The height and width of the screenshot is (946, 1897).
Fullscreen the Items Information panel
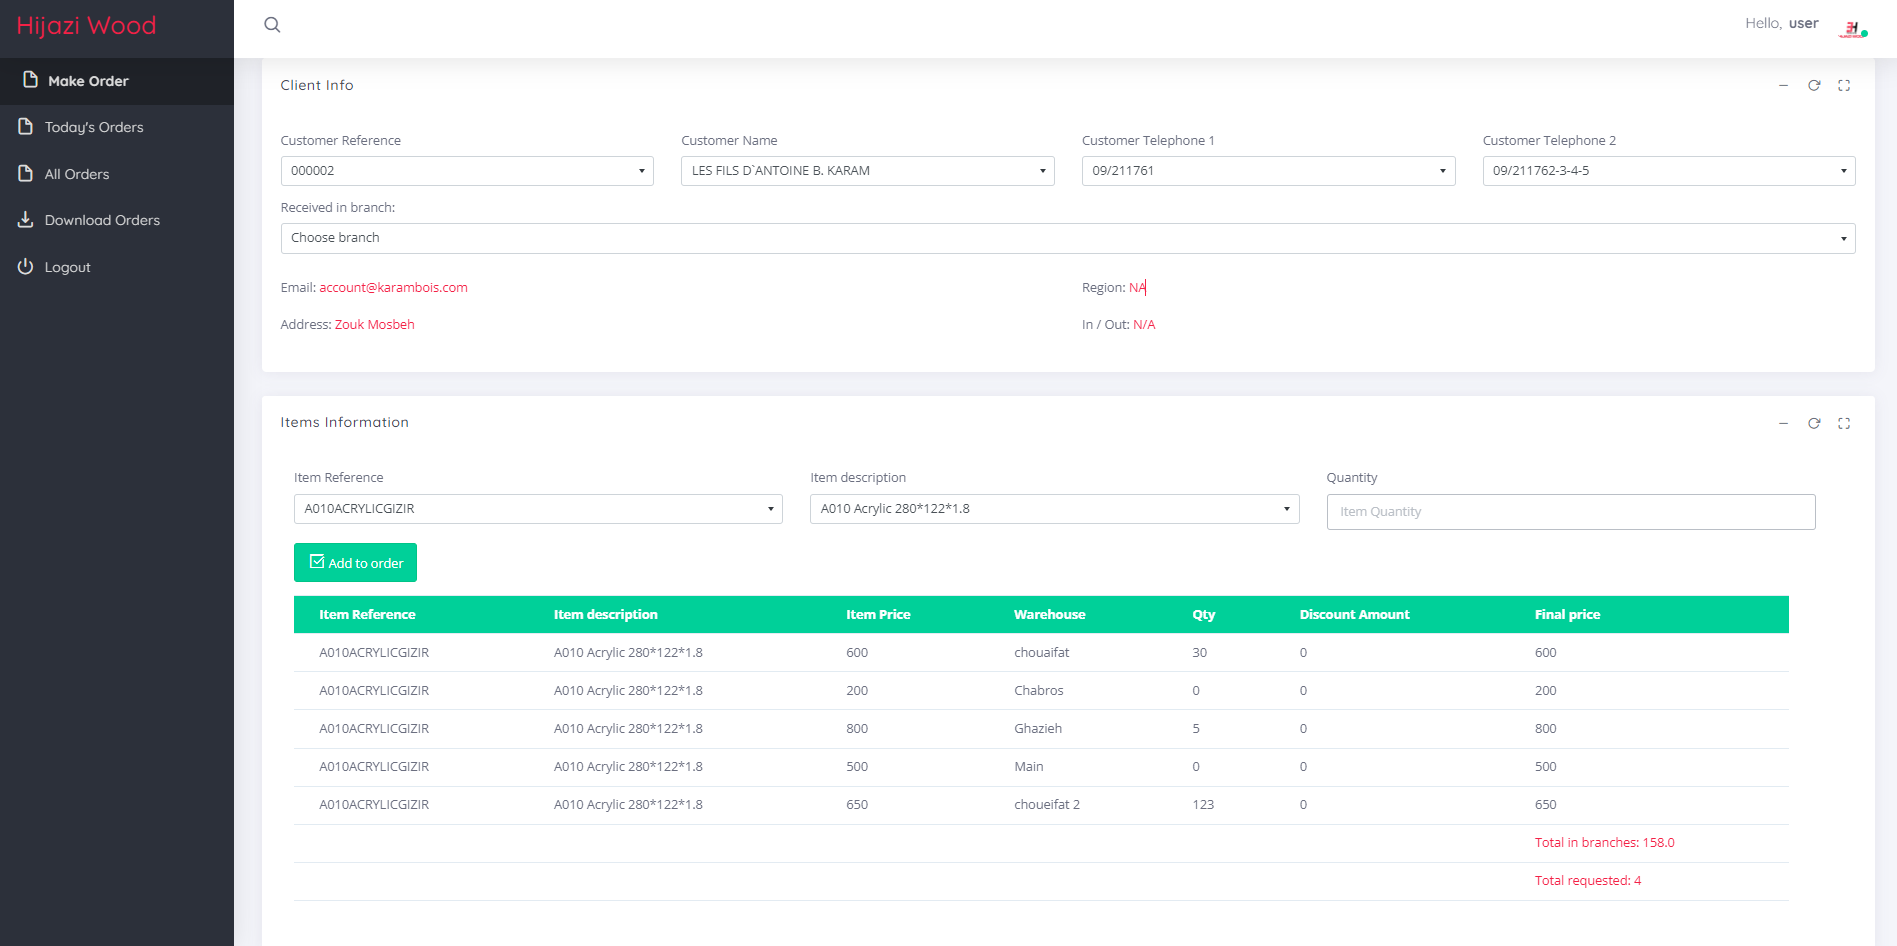[x=1844, y=424]
